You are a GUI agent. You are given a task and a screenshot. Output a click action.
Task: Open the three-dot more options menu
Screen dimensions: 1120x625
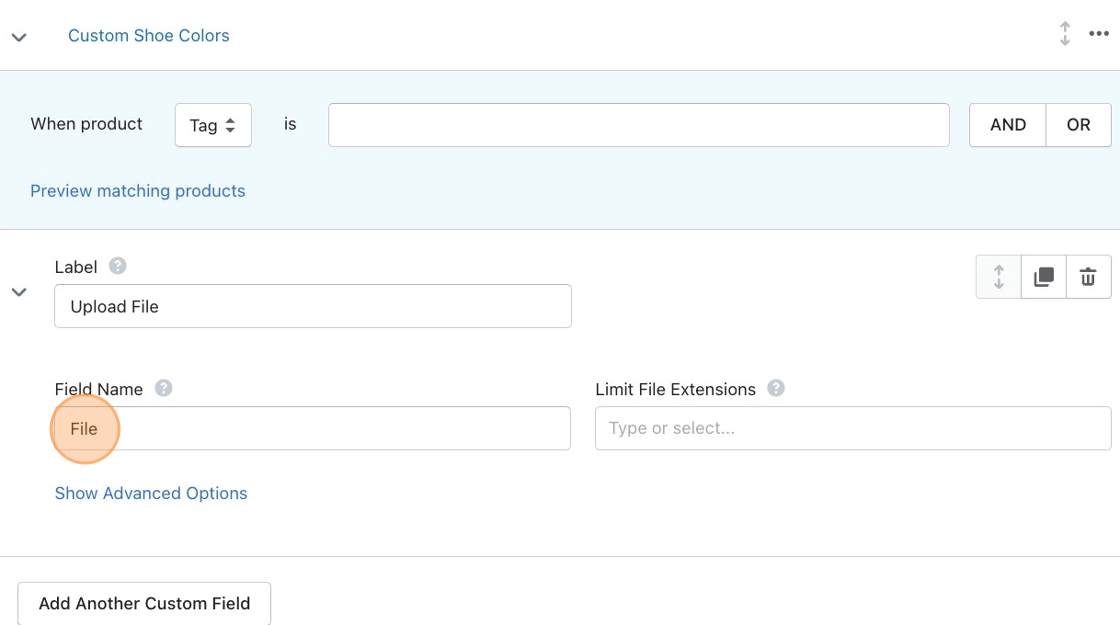1099,34
